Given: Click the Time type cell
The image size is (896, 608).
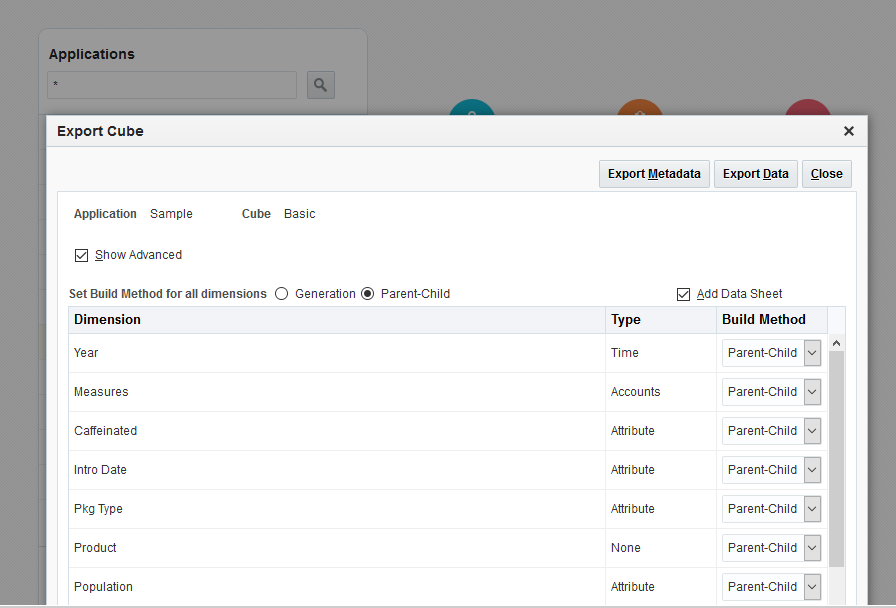Looking at the screenshot, I should tap(661, 353).
